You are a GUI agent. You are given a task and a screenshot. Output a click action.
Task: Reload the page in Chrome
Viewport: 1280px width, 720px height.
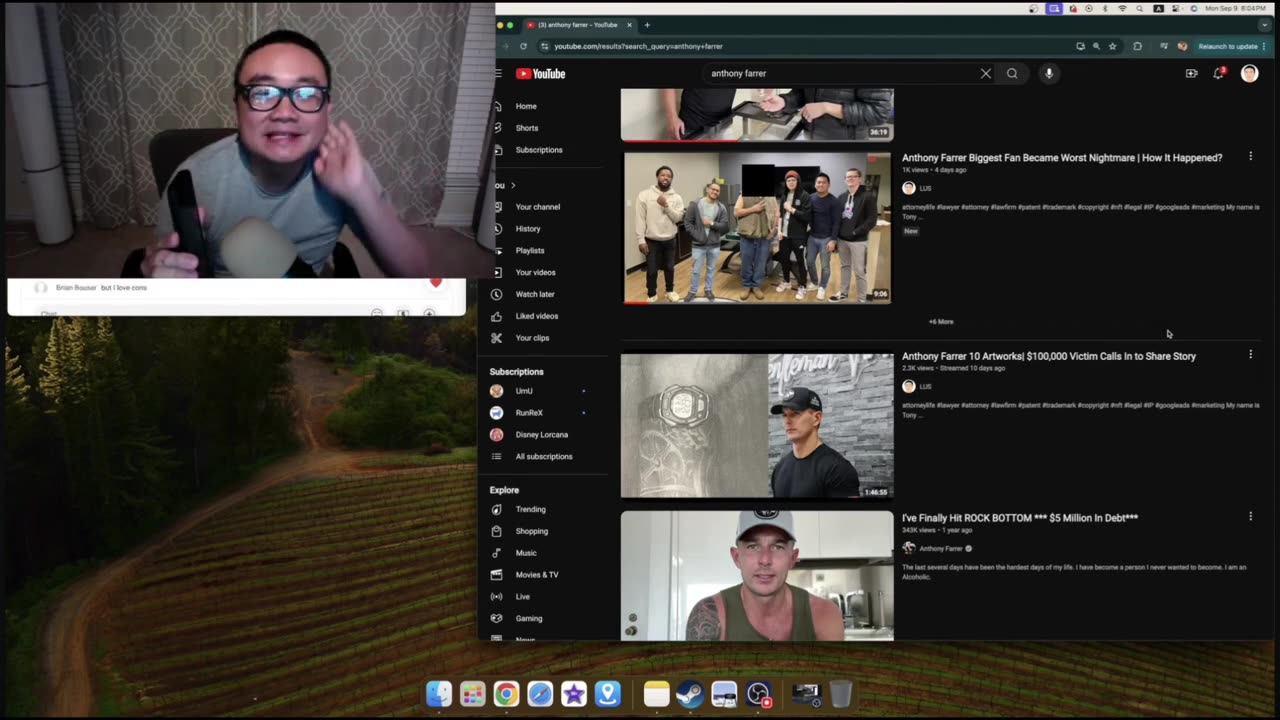coord(523,46)
